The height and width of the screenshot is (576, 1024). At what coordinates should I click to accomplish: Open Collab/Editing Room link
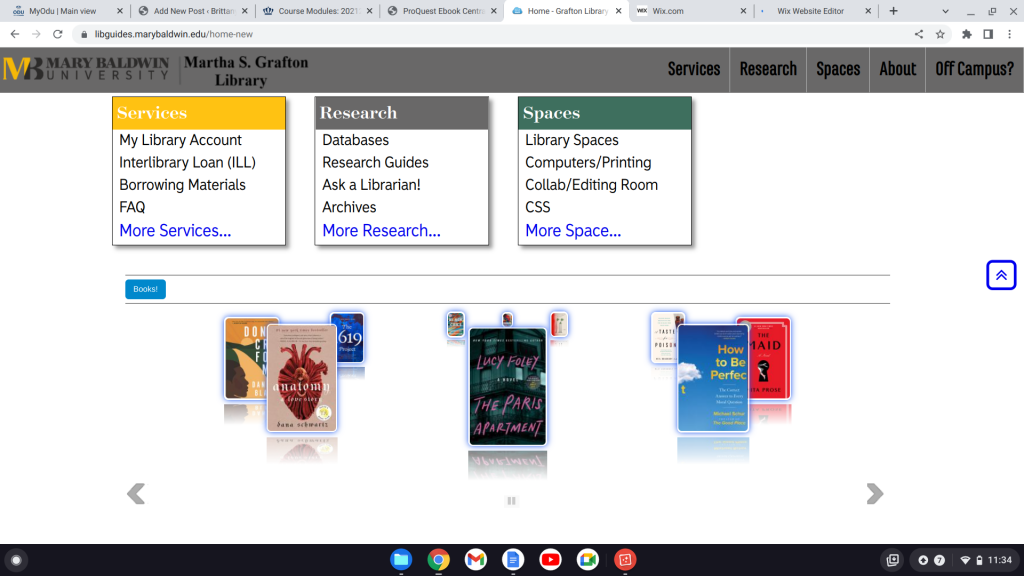point(591,185)
